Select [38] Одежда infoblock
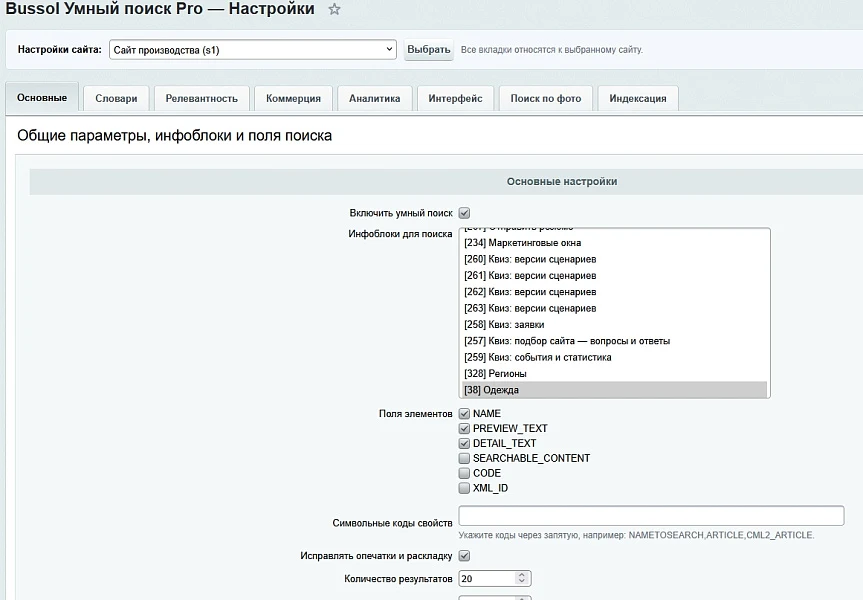Image resolution: width=863 pixels, height=600 pixels. tap(614, 390)
